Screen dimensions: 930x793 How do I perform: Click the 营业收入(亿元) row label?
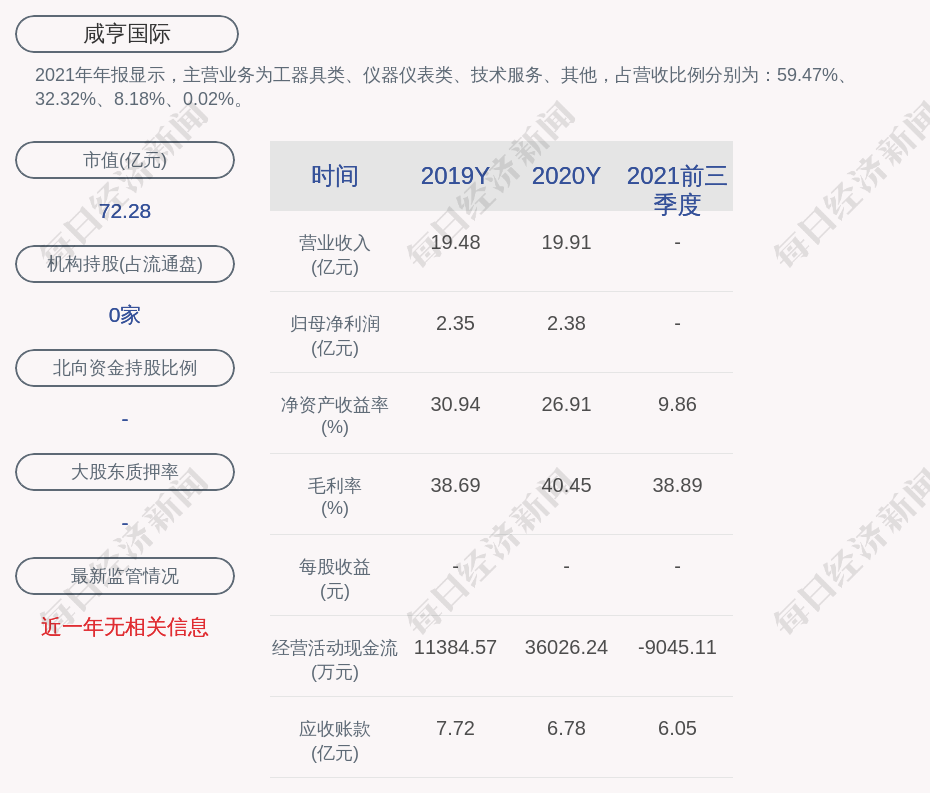point(335,255)
